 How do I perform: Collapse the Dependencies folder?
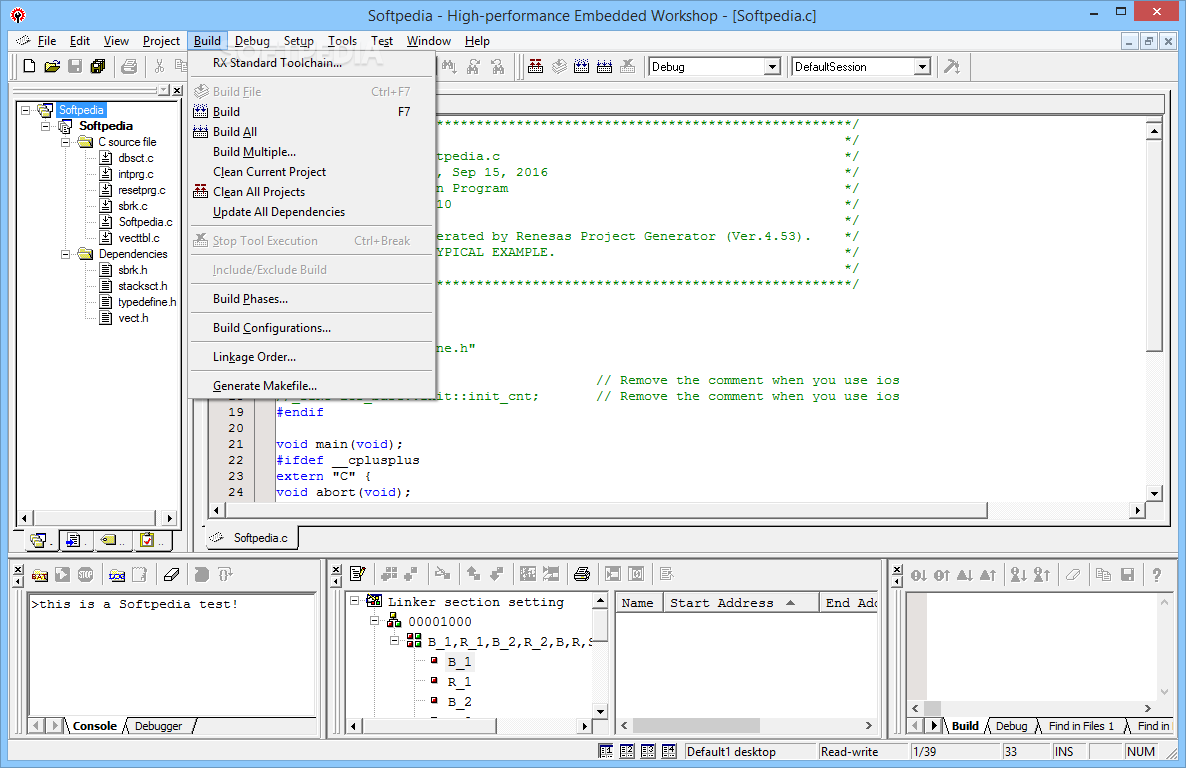(x=66, y=253)
